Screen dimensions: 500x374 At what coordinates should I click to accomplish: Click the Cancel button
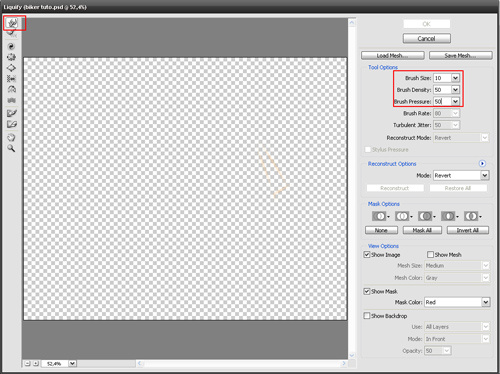coord(427,38)
